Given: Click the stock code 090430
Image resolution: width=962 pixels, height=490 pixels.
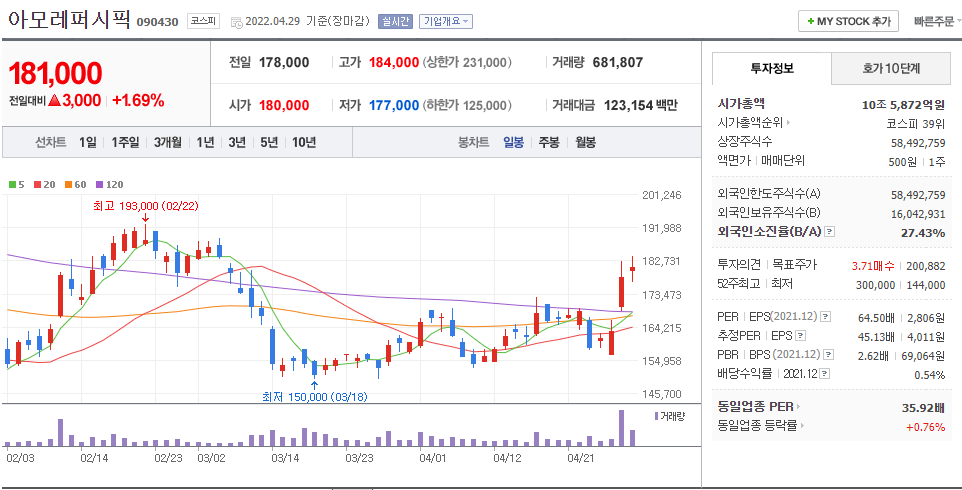Looking at the screenshot, I should (x=157, y=22).
